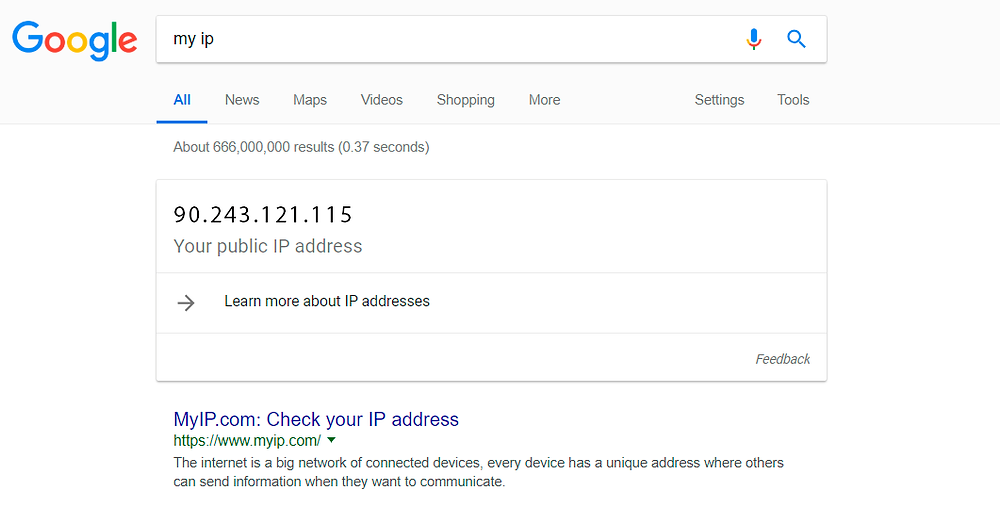Image resolution: width=1000 pixels, height=507 pixels.
Task: Expand the green arrow next to myip.com URL
Action: click(330, 439)
